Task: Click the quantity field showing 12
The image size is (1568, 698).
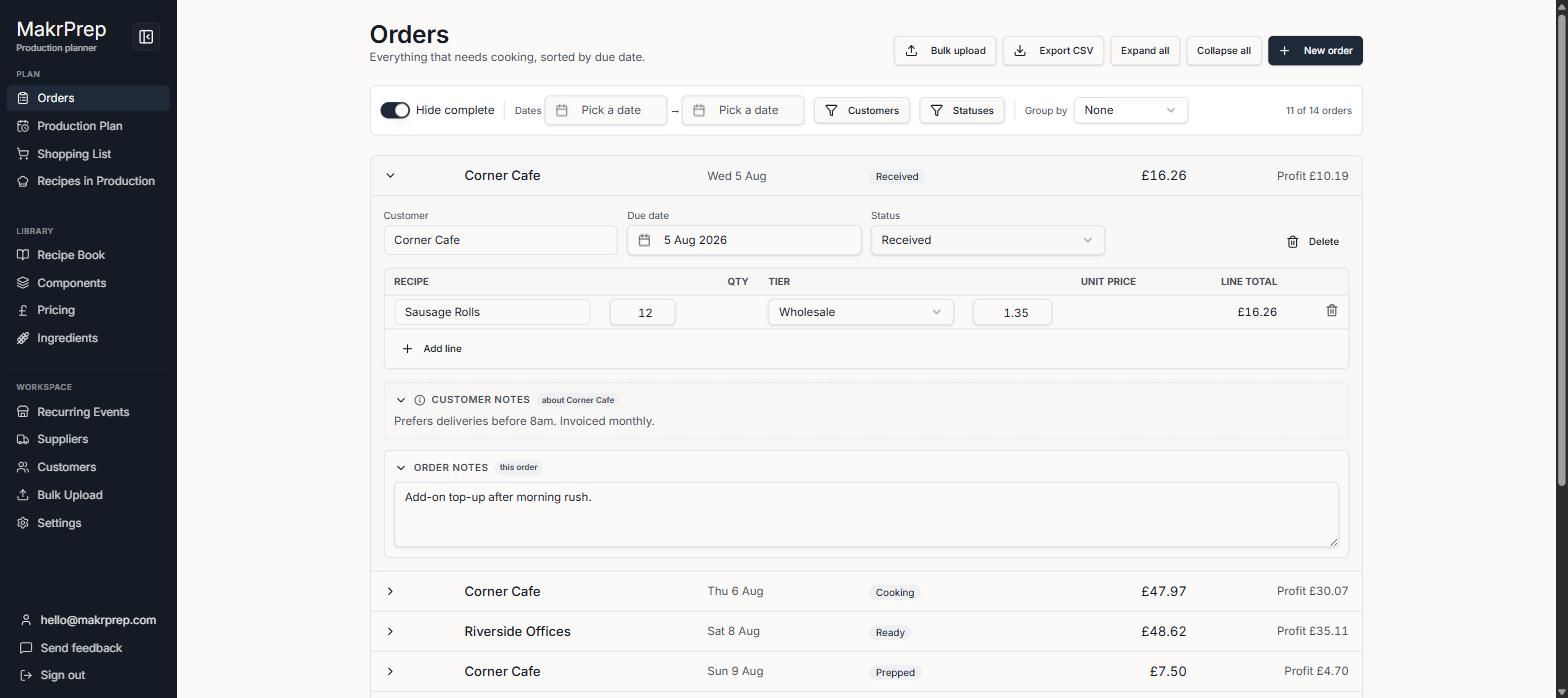Action: (x=643, y=312)
